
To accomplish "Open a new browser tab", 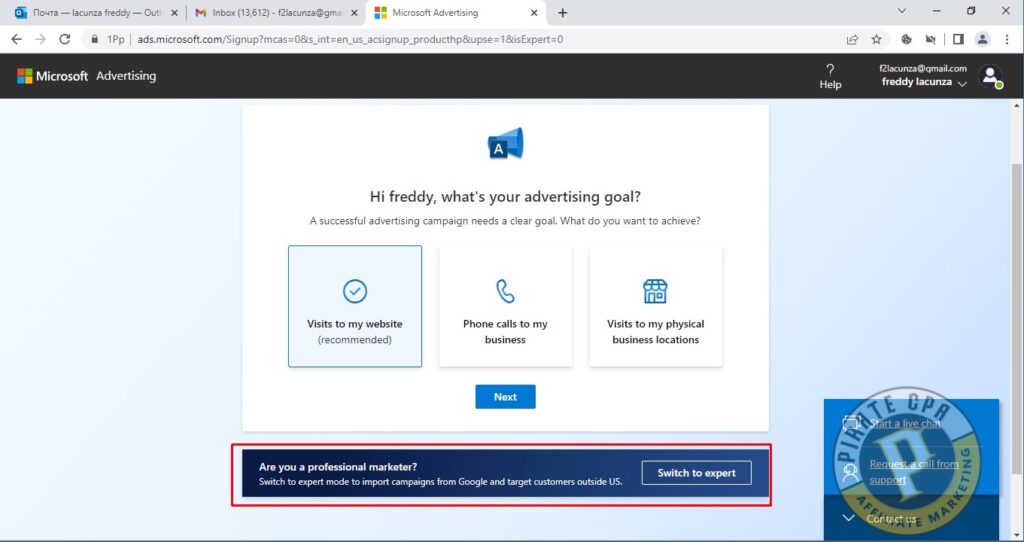I will click(x=562, y=12).
